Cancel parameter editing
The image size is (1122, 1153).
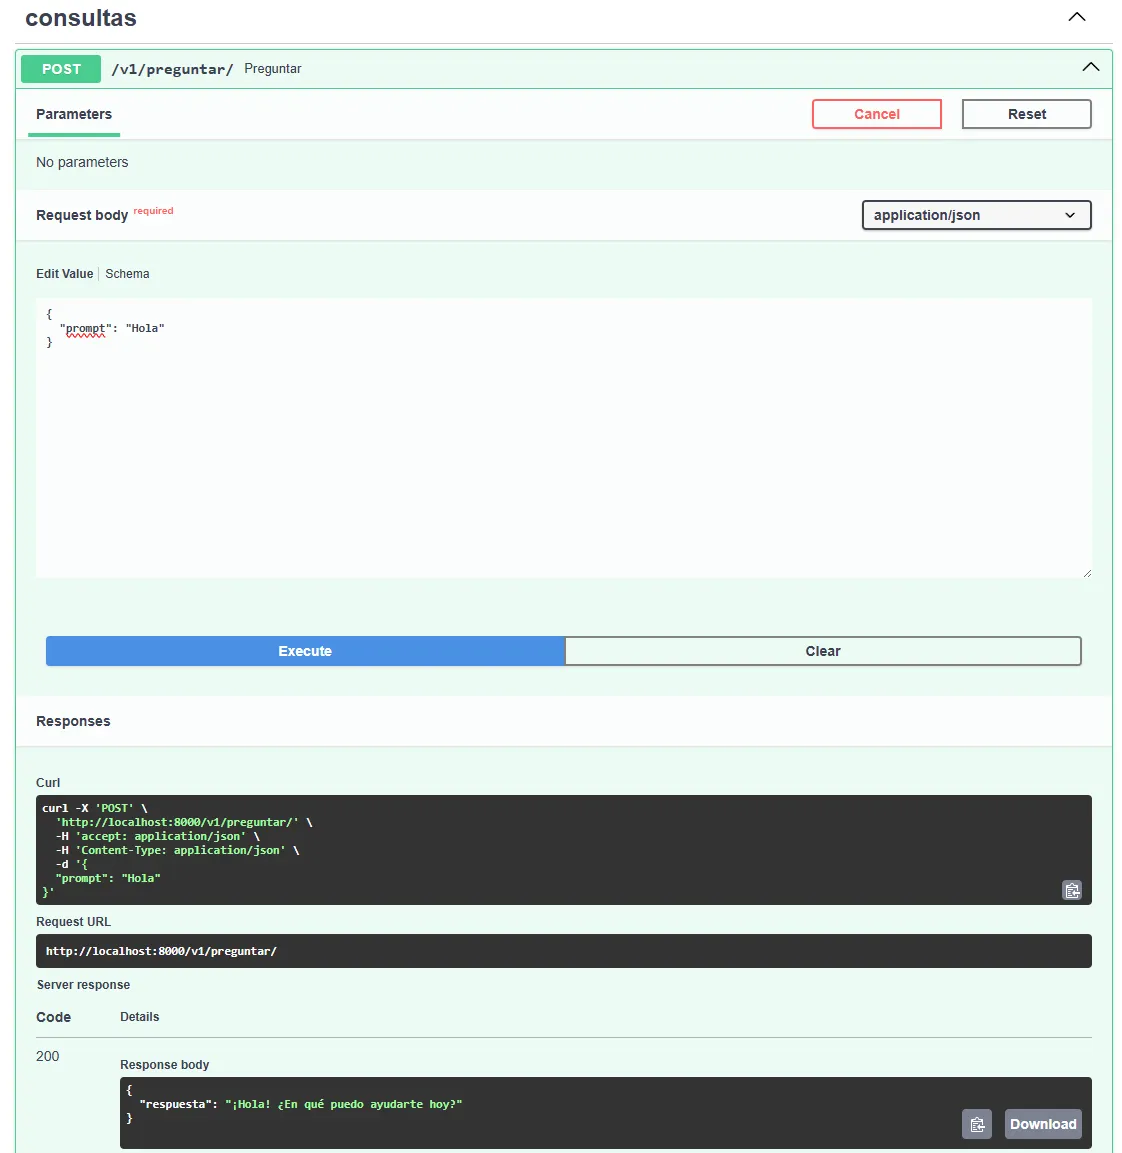(876, 113)
